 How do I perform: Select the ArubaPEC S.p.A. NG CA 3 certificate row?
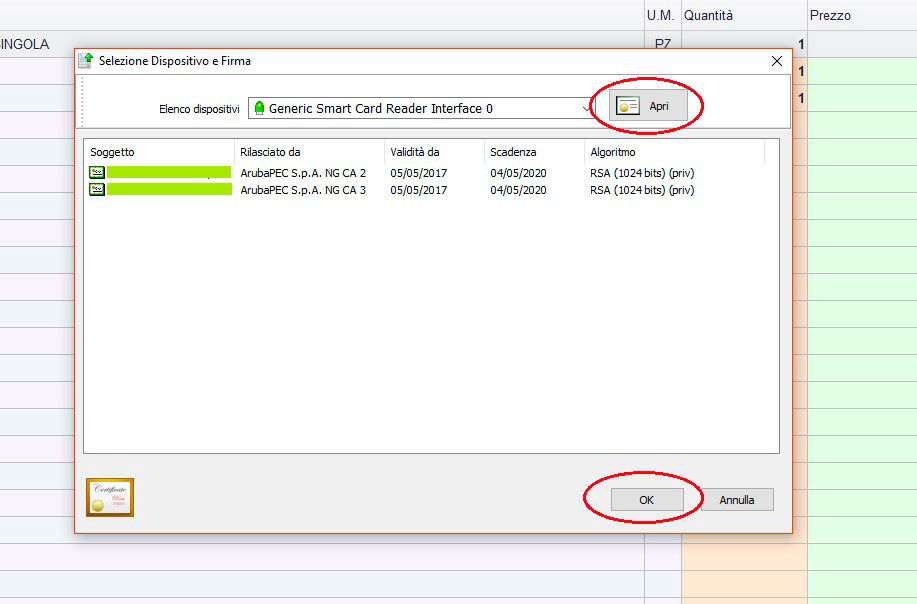(x=303, y=190)
